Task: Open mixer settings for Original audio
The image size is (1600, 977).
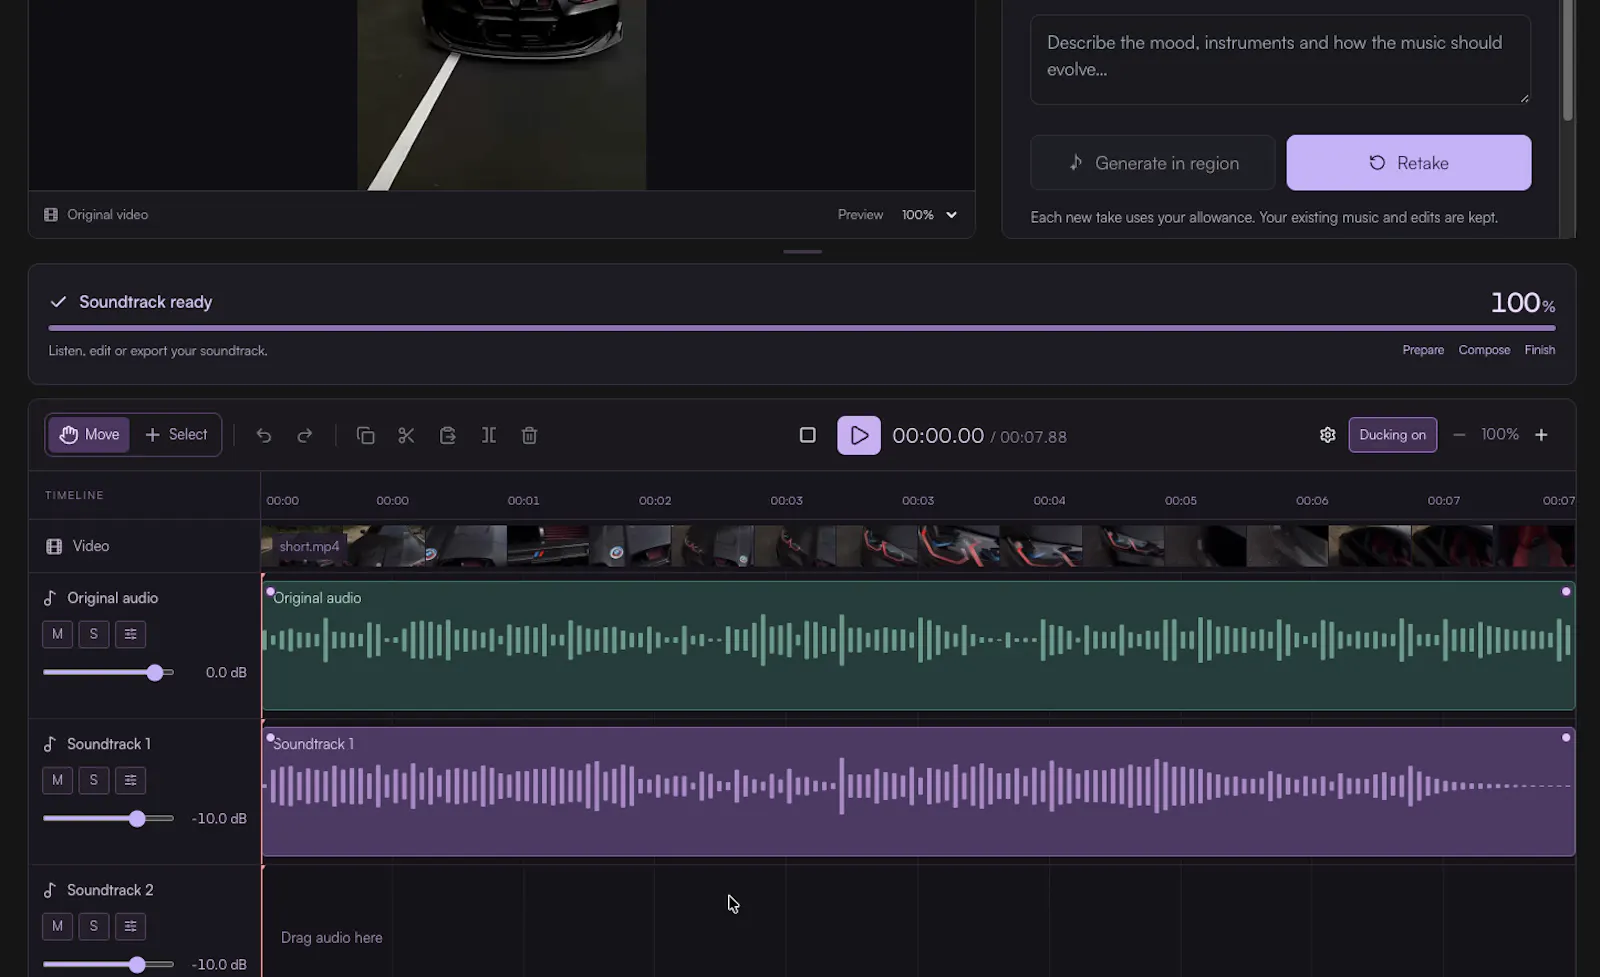Action: (130, 634)
